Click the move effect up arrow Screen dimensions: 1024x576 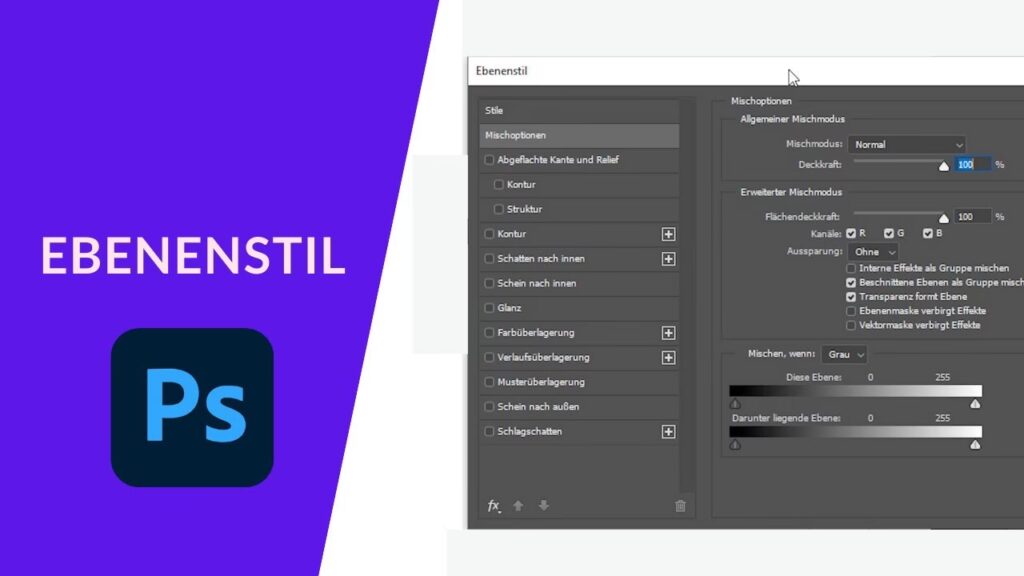(x=518, y=506)
